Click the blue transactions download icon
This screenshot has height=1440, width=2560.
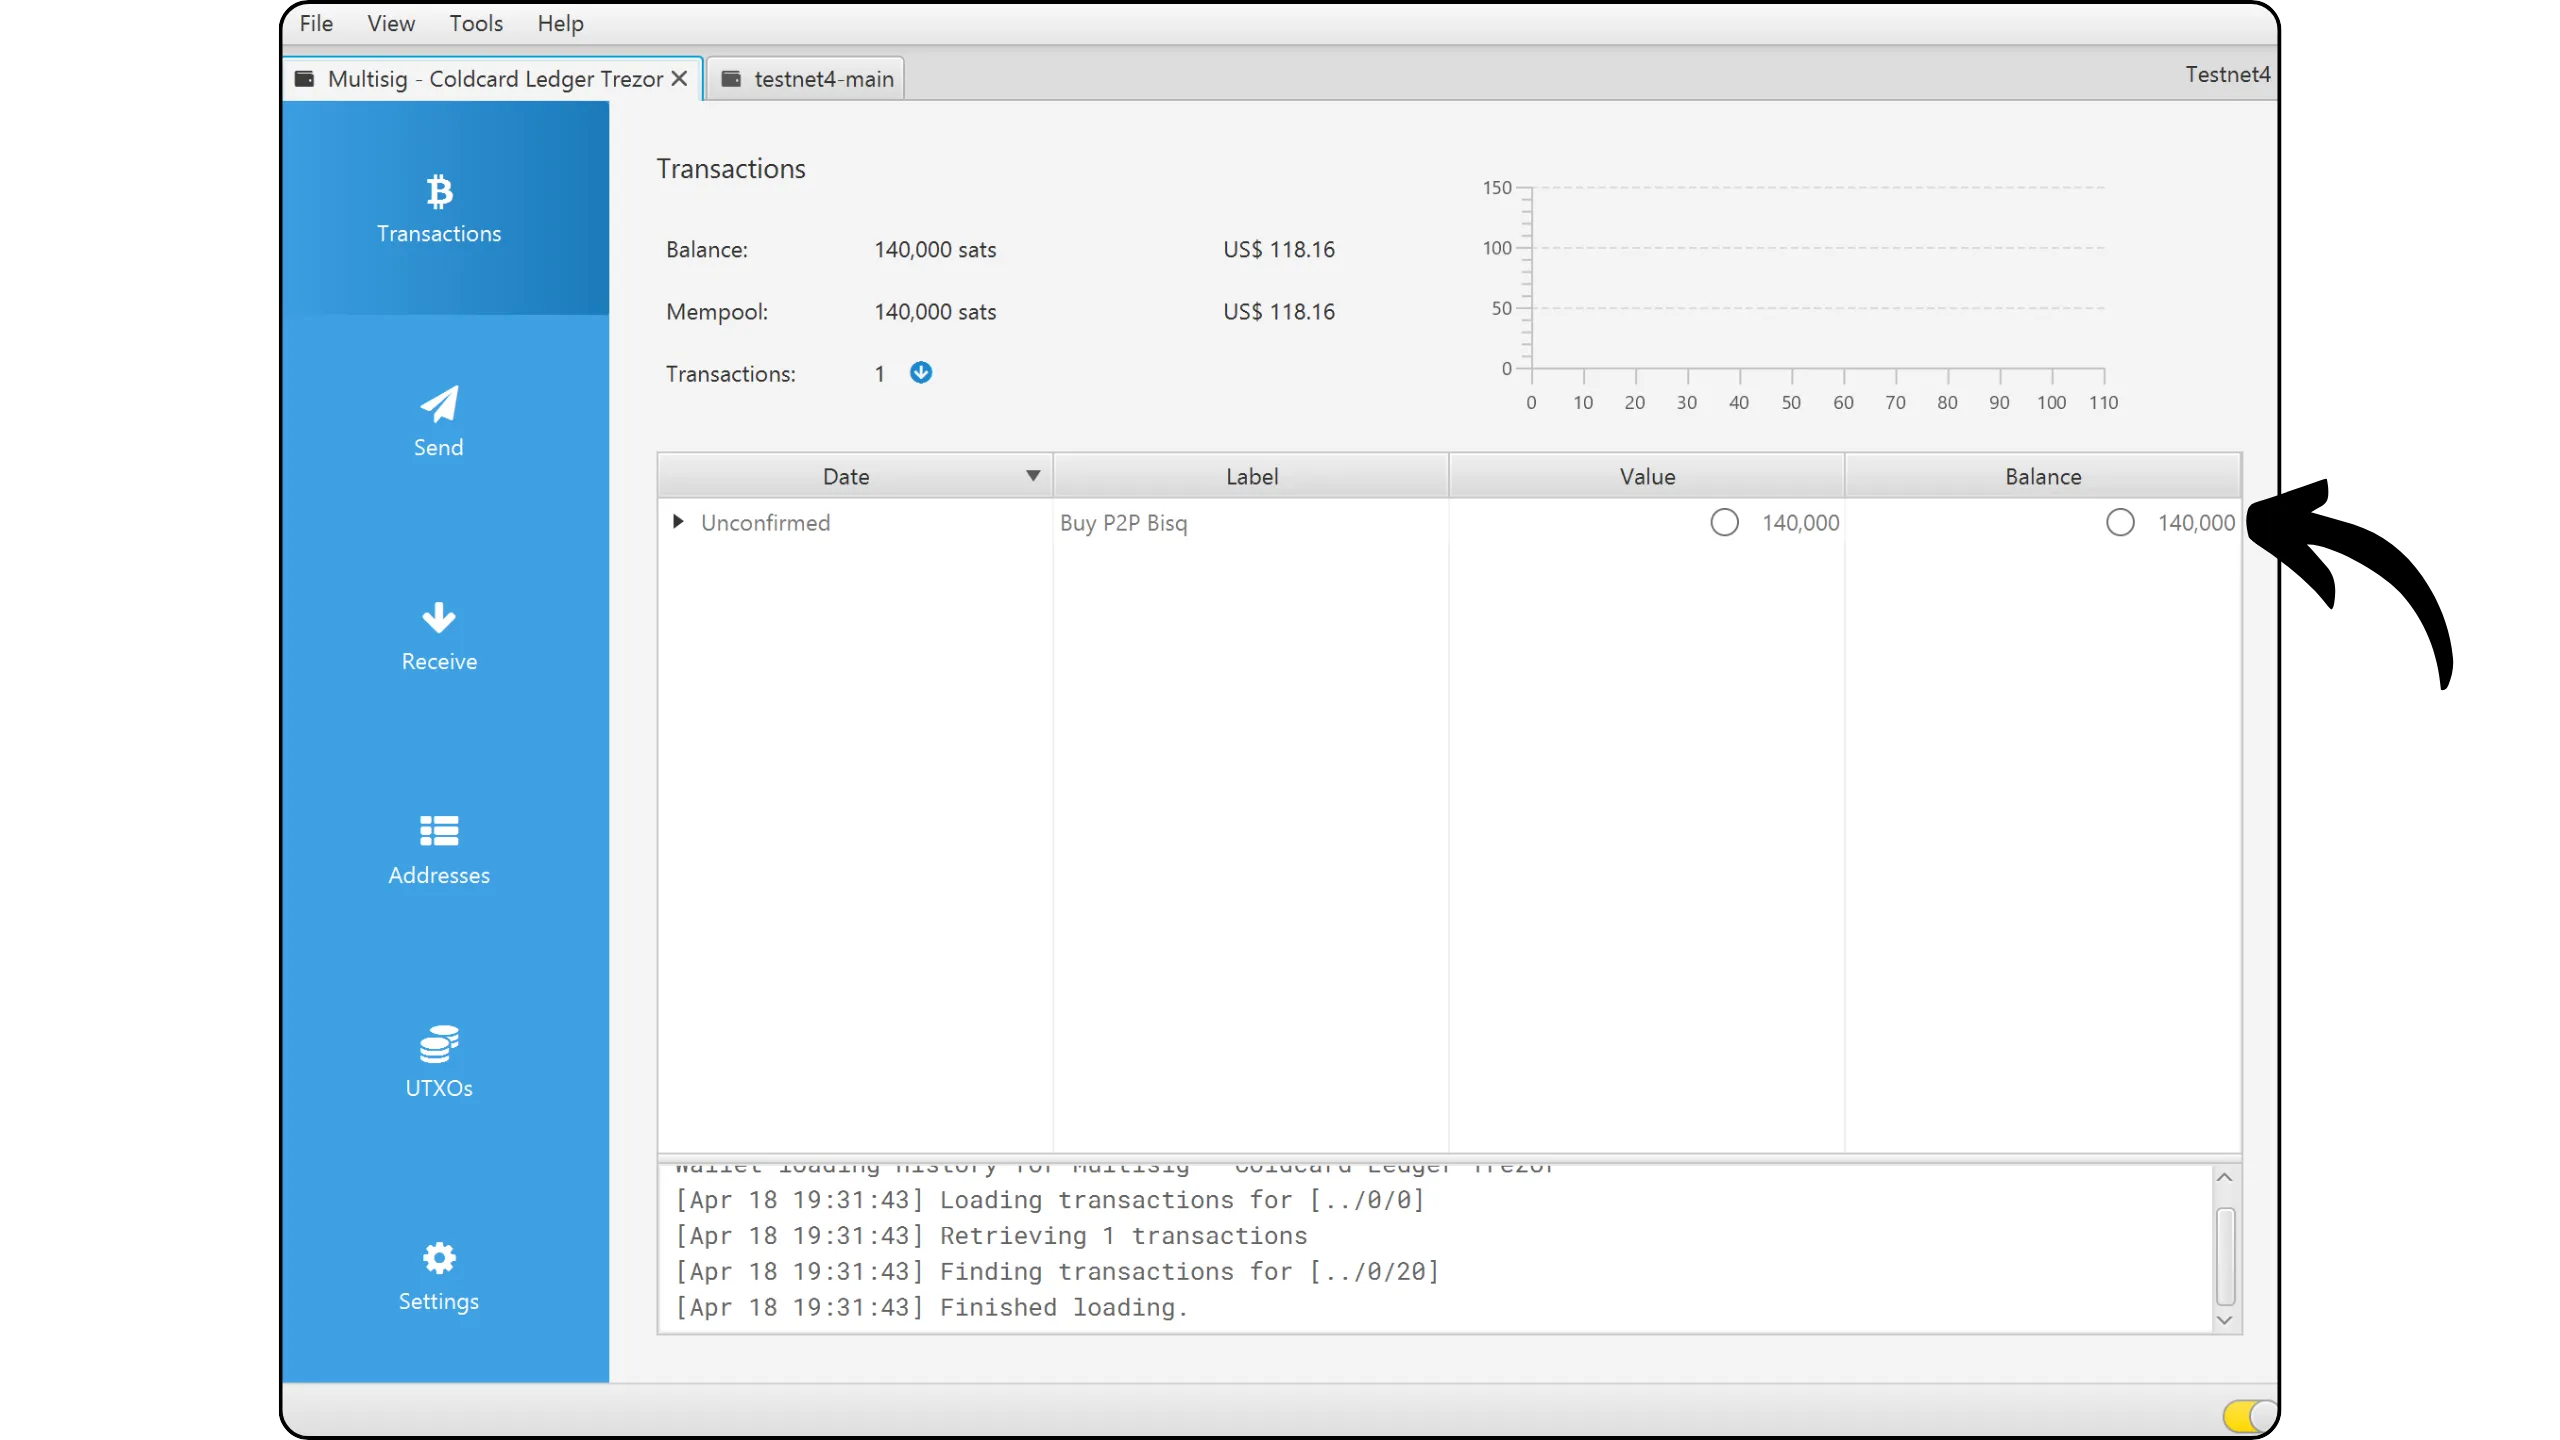click(921, 373)
